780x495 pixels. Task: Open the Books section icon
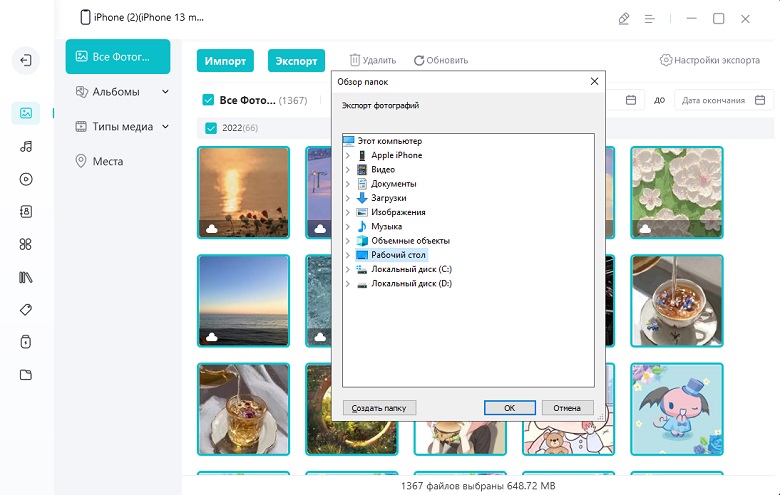pyautogui.click(x=26, y=277)
